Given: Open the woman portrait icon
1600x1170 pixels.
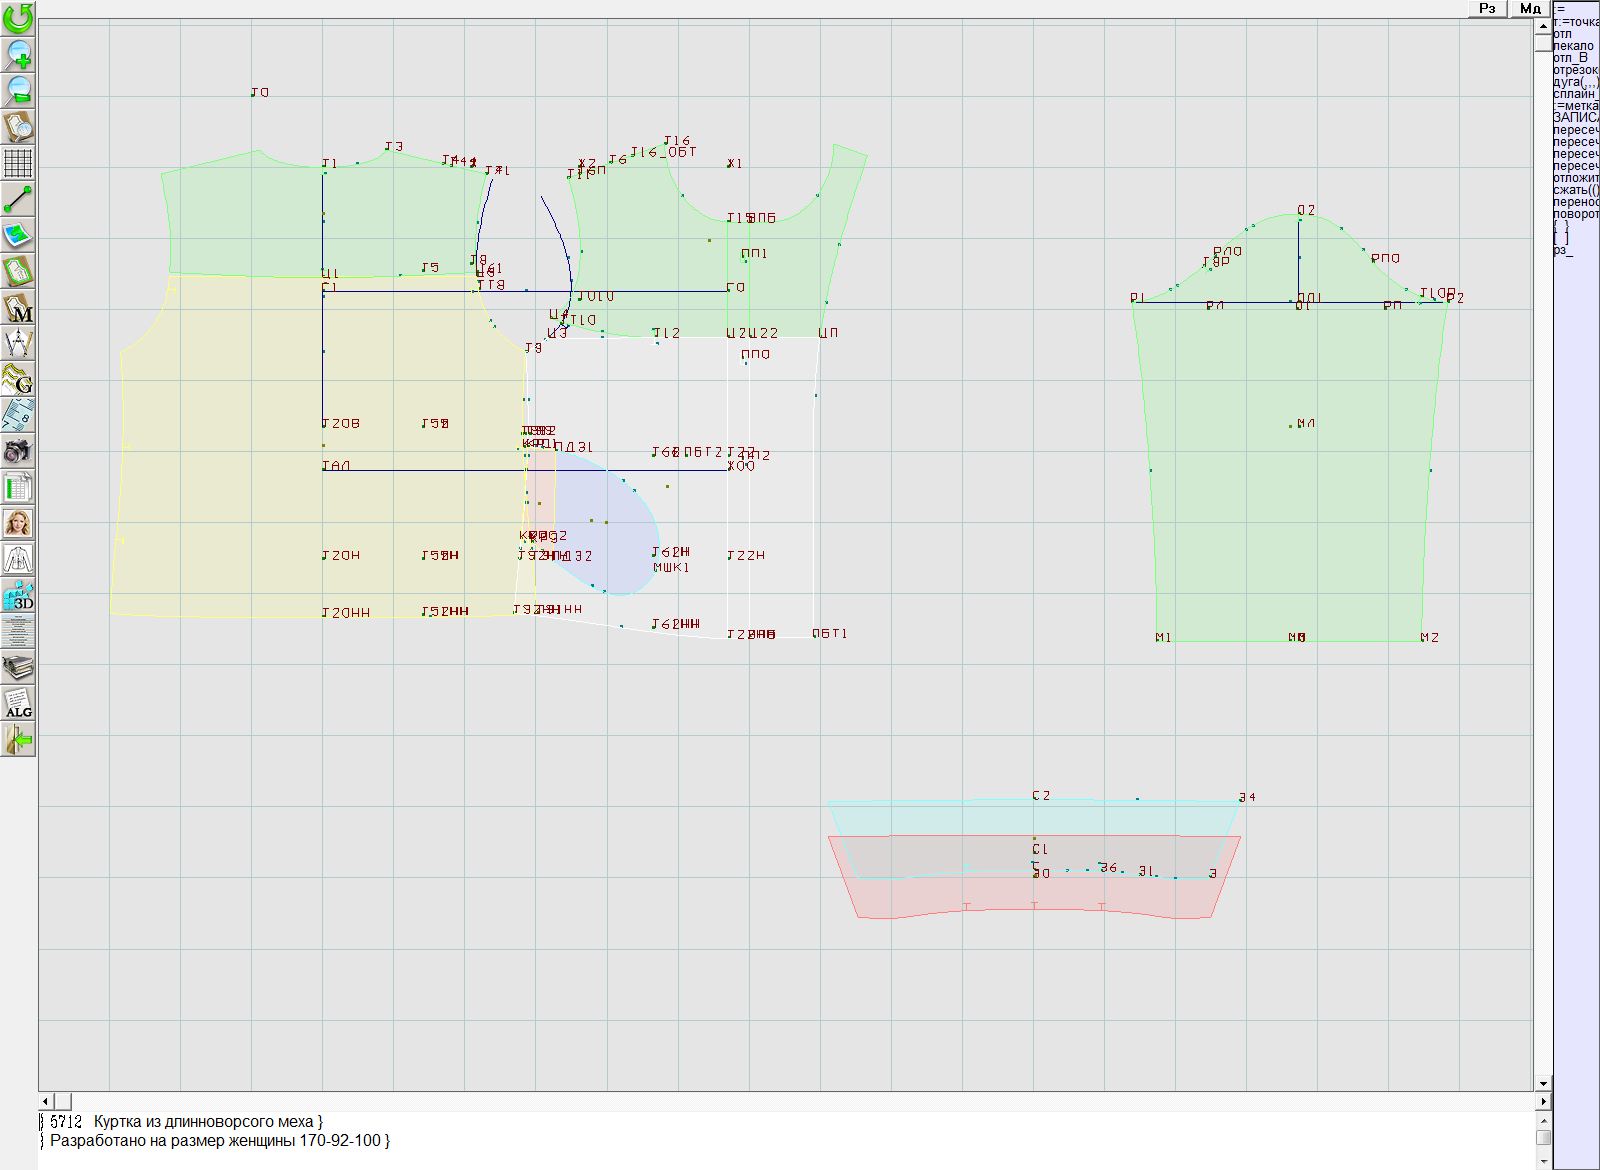Looking at the screenshot, I should click(18, 523).
